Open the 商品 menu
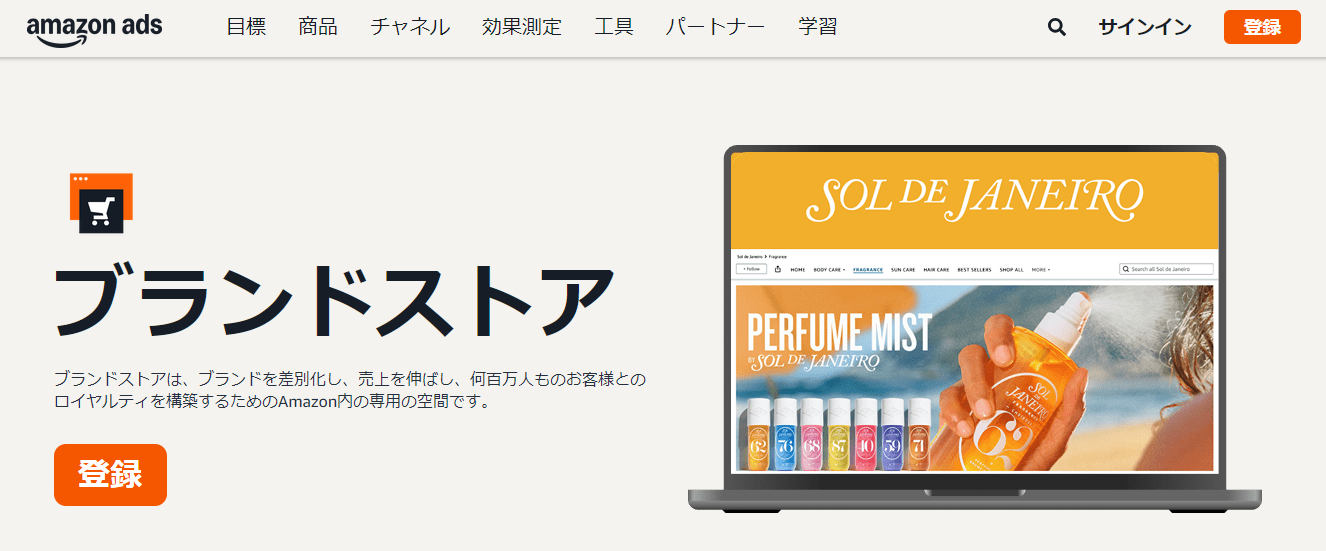 tap(318, 27)
